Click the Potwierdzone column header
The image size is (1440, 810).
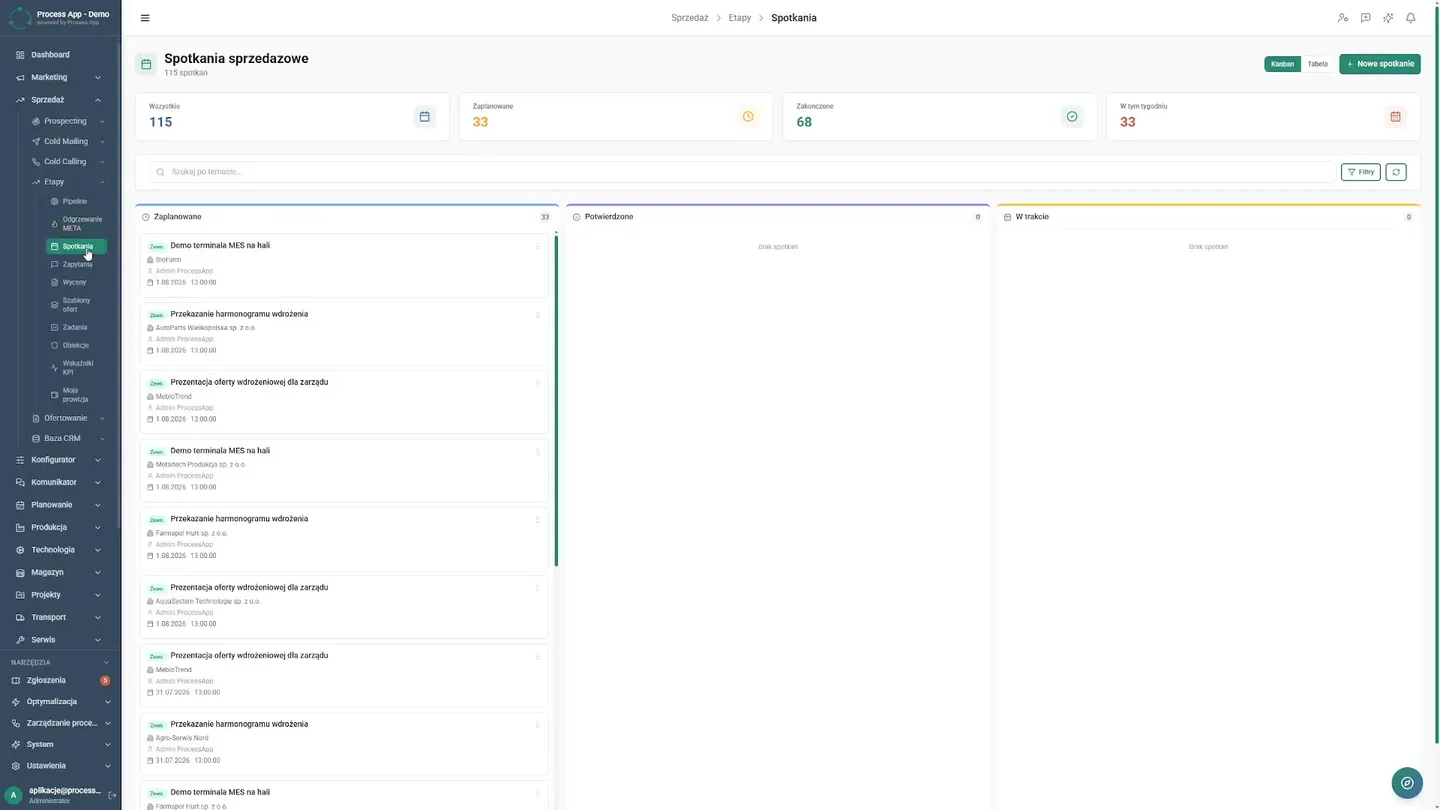(778, 216)
